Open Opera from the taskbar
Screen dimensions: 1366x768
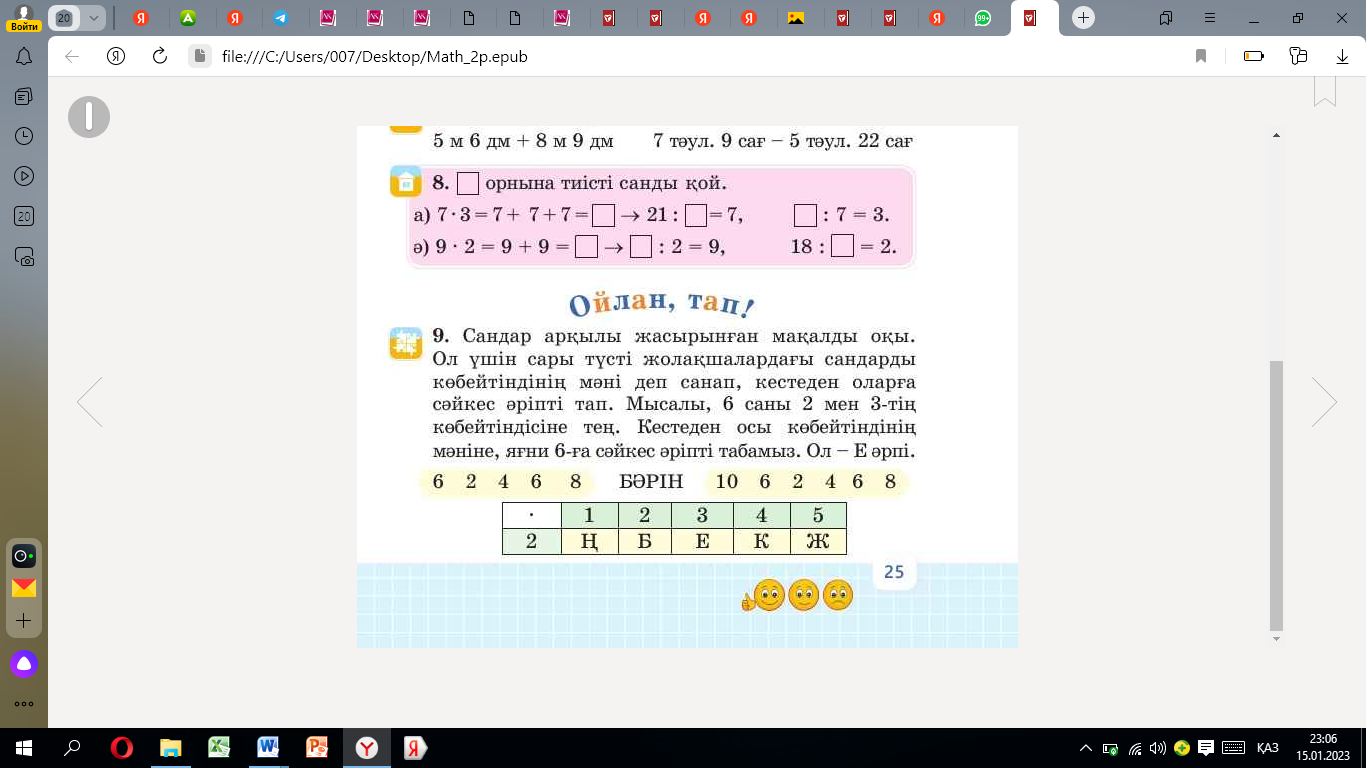pos(122,748)
